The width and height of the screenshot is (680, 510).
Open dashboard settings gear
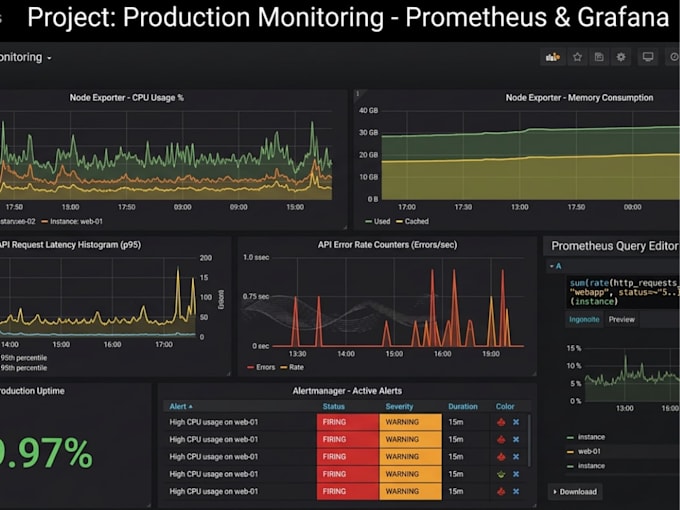[621, 57]
